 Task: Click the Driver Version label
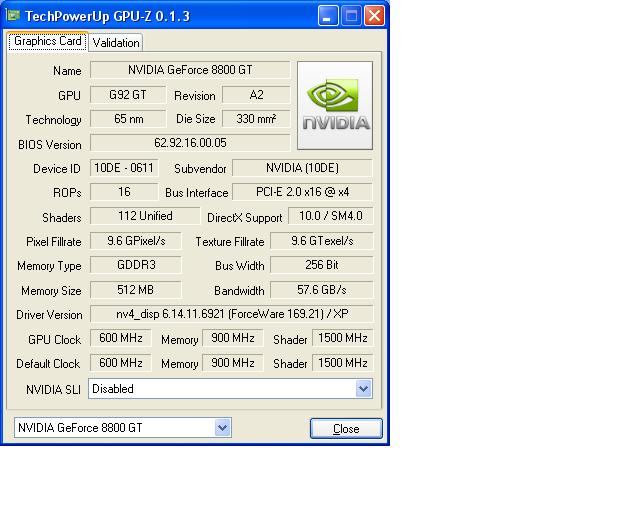[x=49, y=315]
